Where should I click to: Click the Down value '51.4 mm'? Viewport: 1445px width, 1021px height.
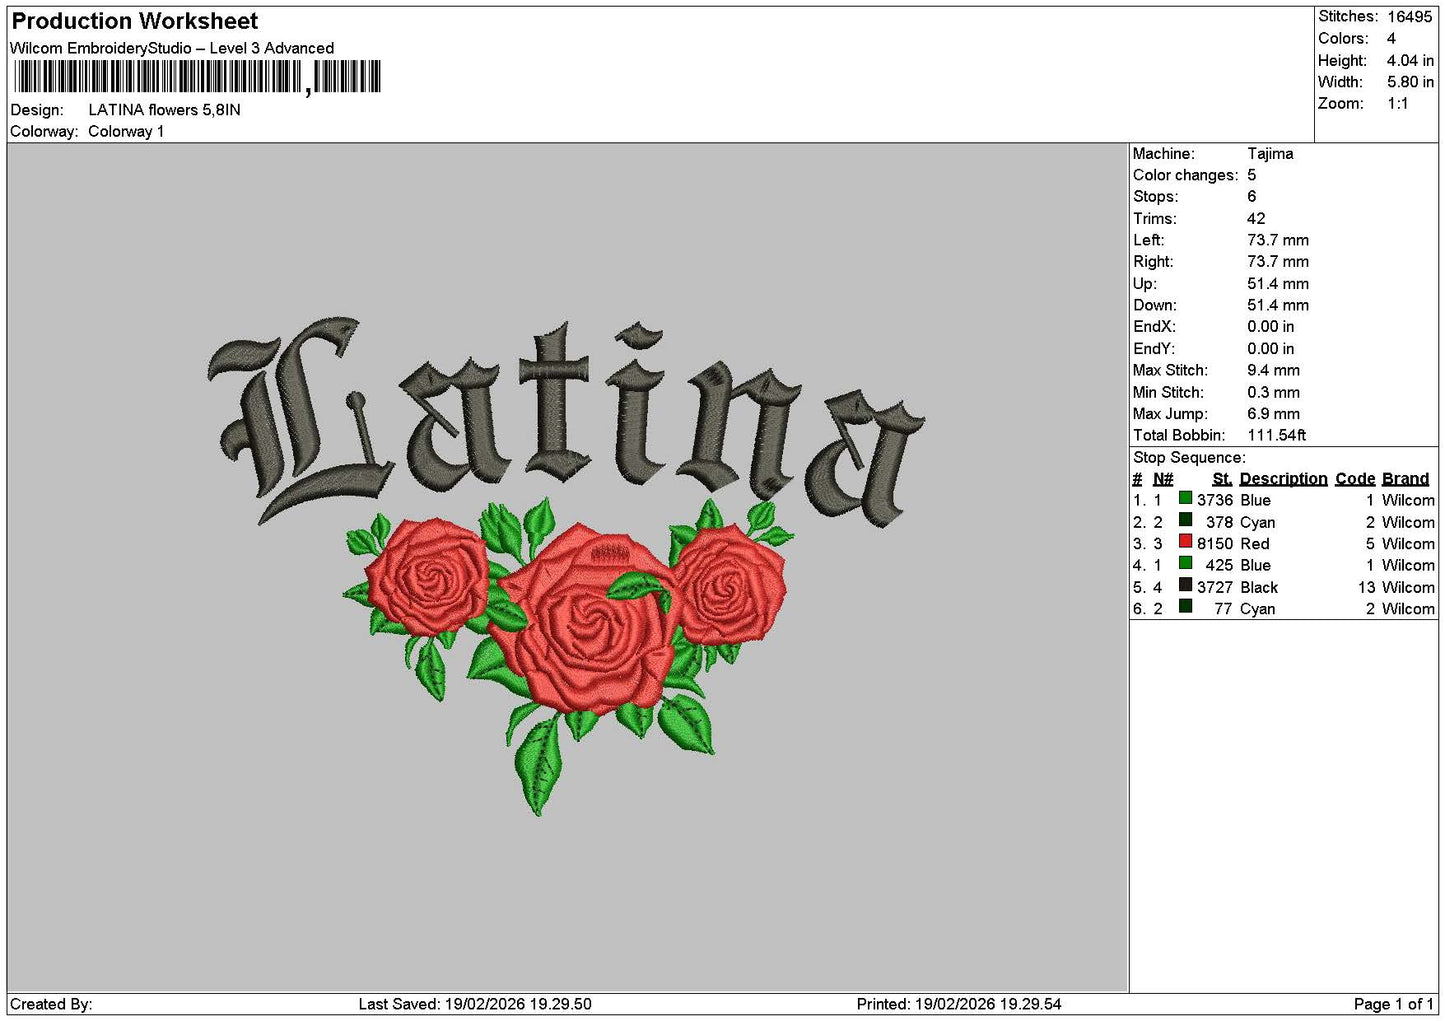(x=1278, y=305)
